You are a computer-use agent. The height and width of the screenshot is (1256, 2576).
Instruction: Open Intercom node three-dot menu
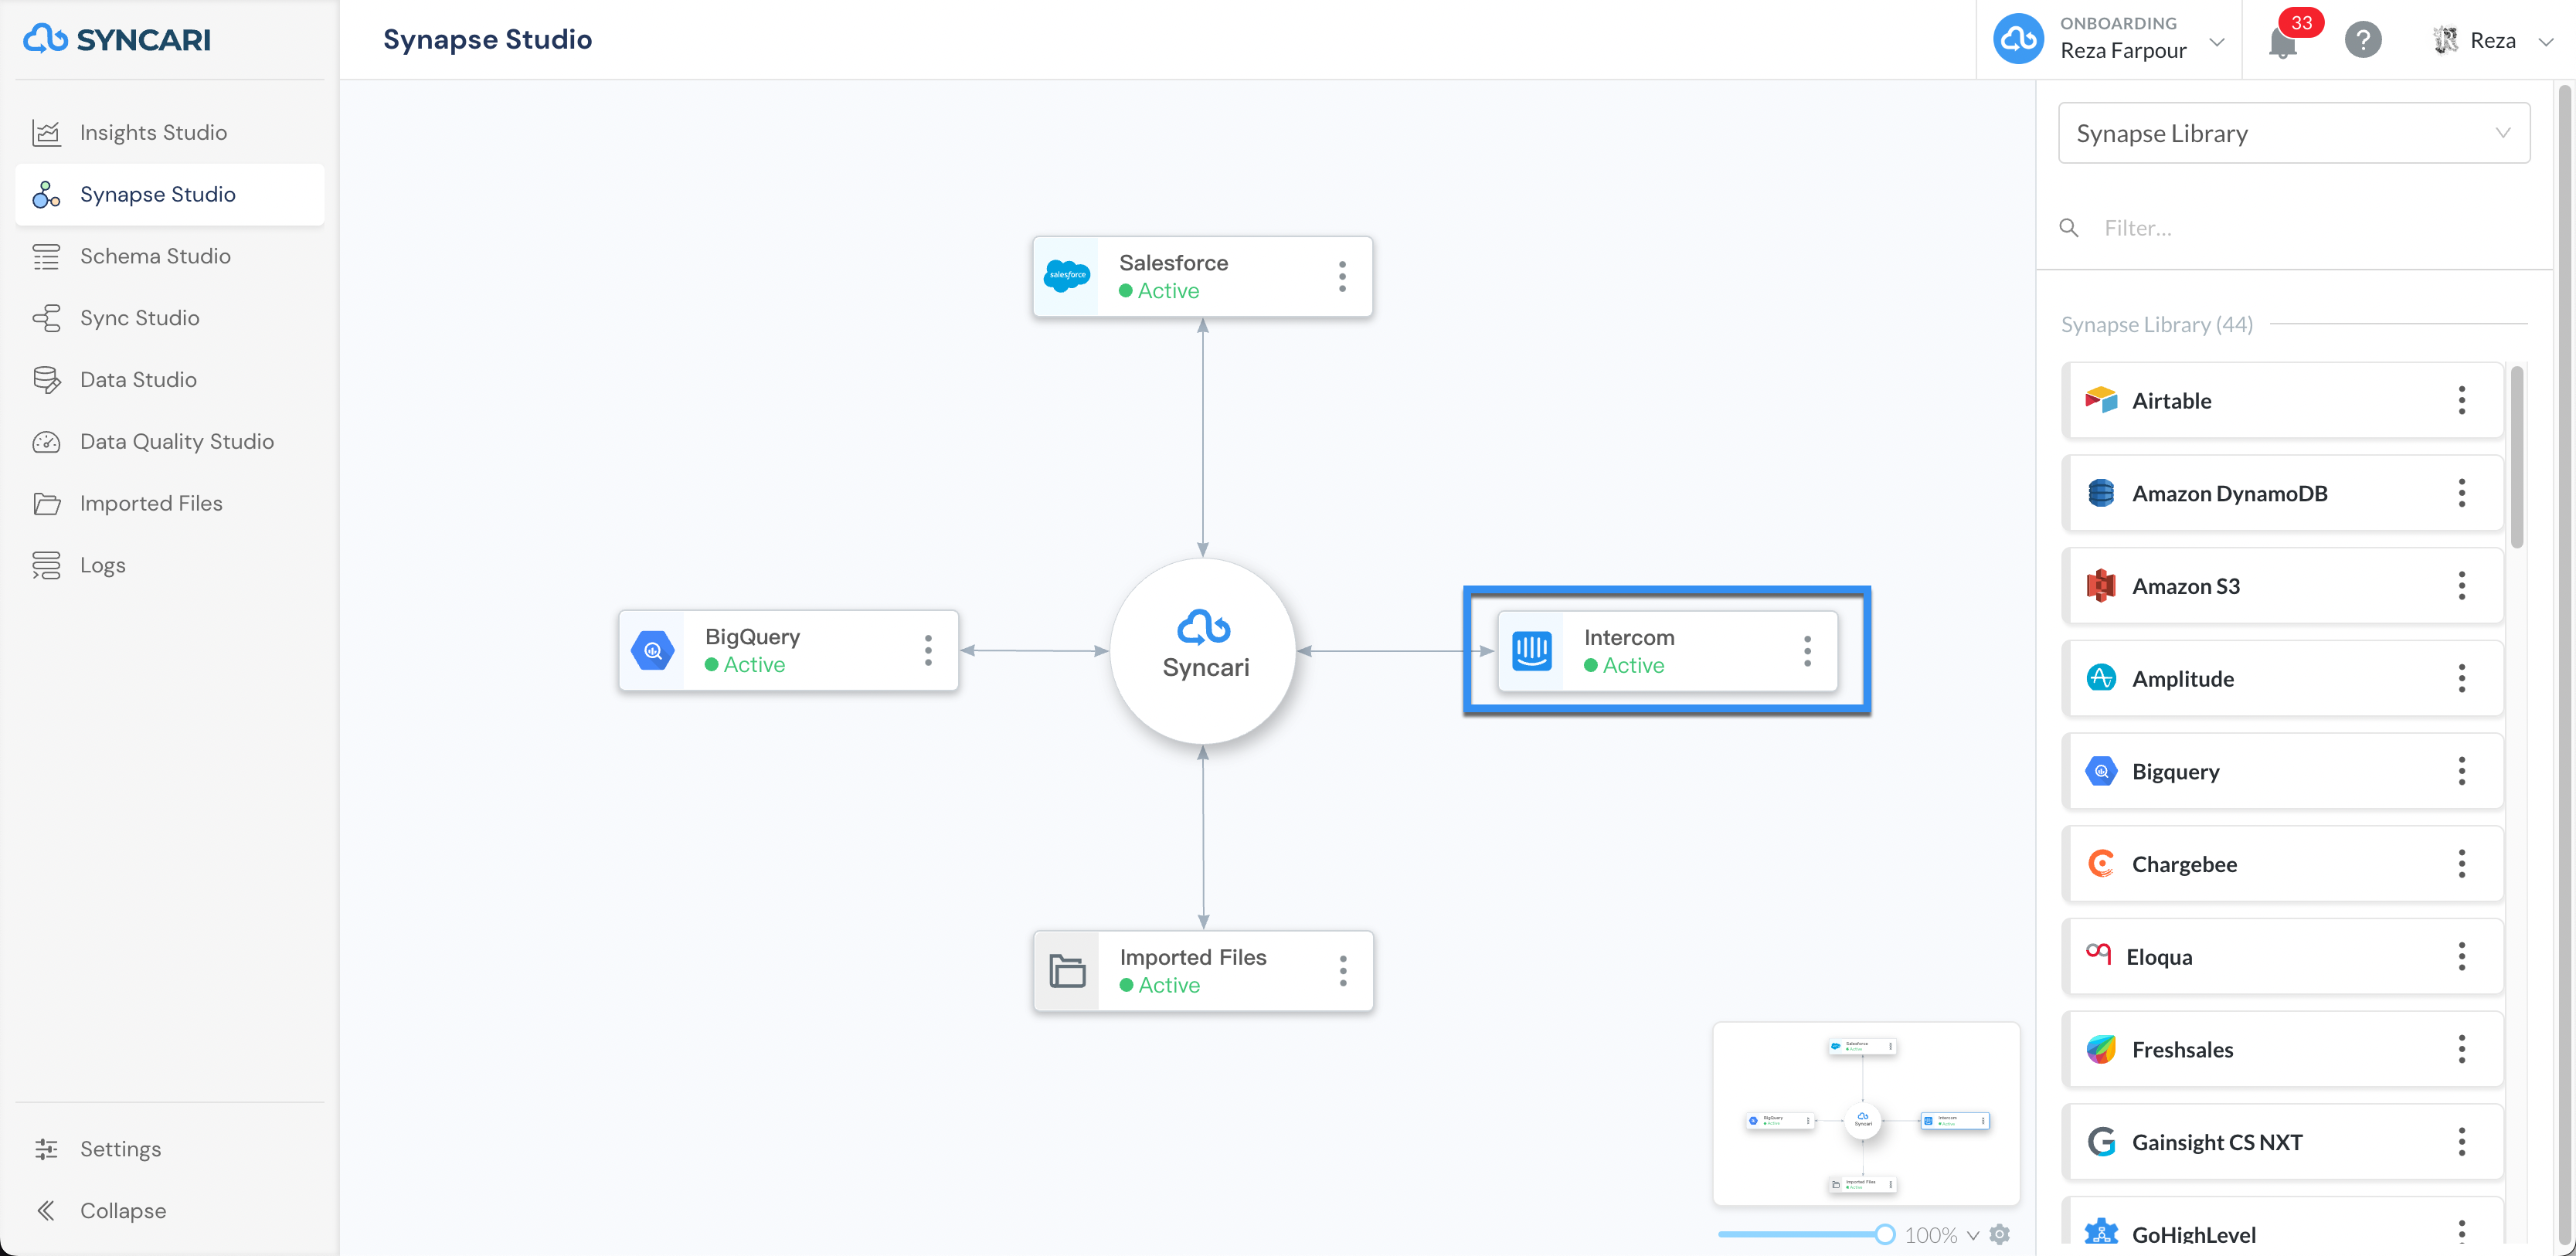[1807, 651]
